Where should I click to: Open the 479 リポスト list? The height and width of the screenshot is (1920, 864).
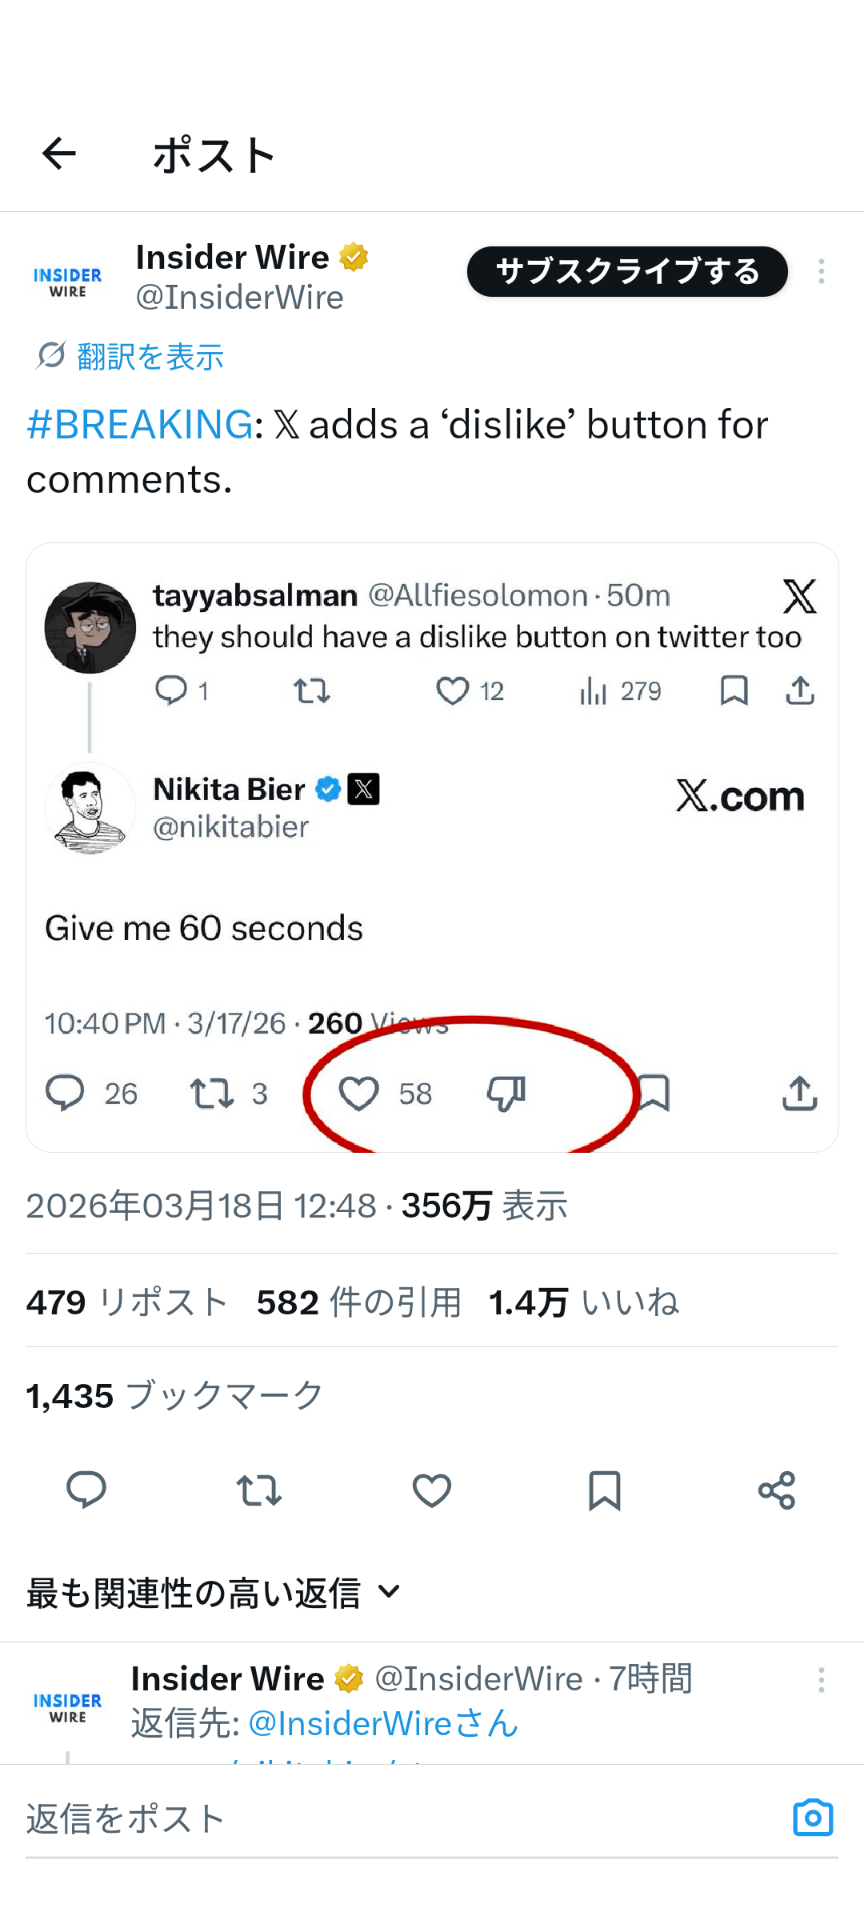pos(127,1302)
